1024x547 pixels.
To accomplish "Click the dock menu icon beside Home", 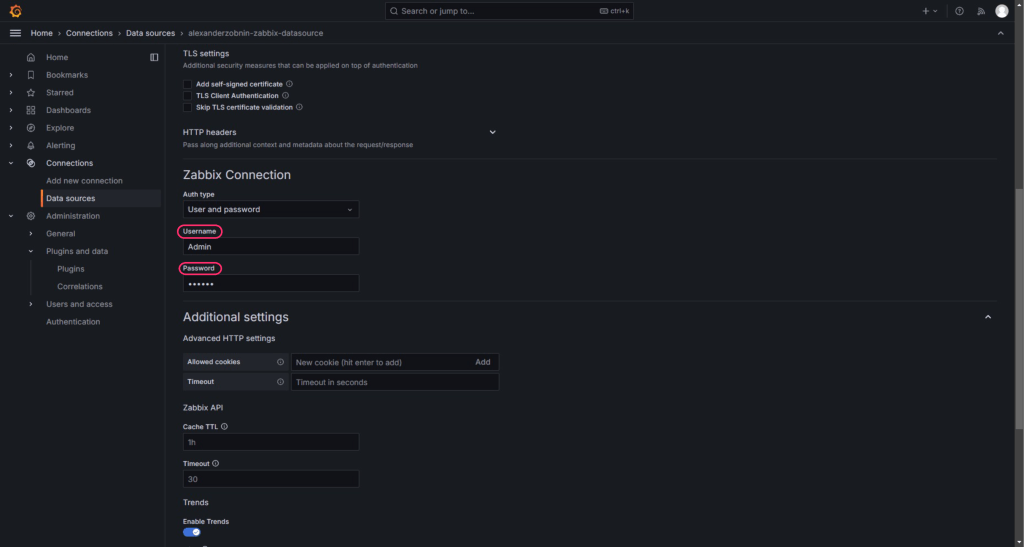I will [154, 57].
